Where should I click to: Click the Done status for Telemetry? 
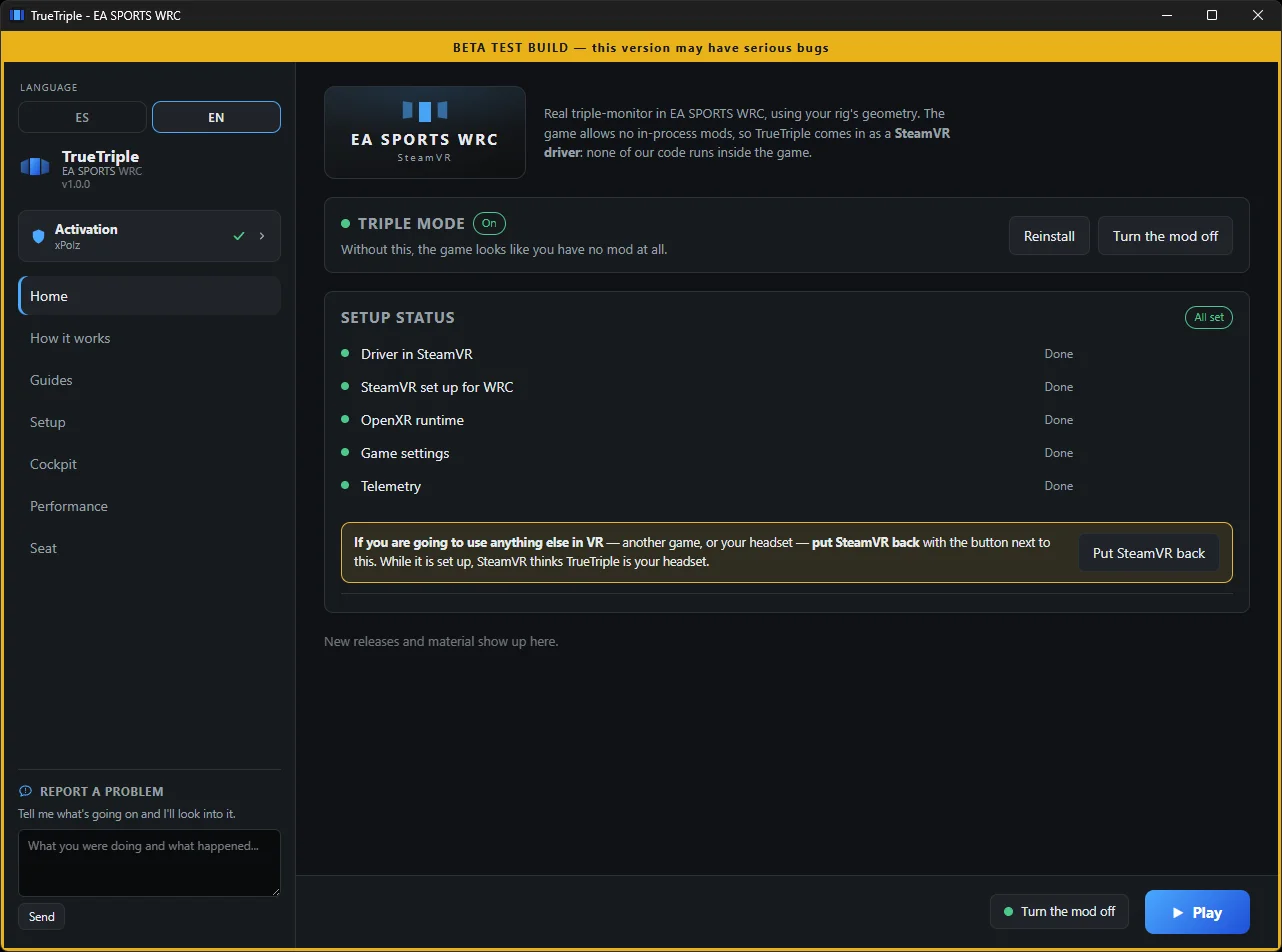click(1059, 486)
